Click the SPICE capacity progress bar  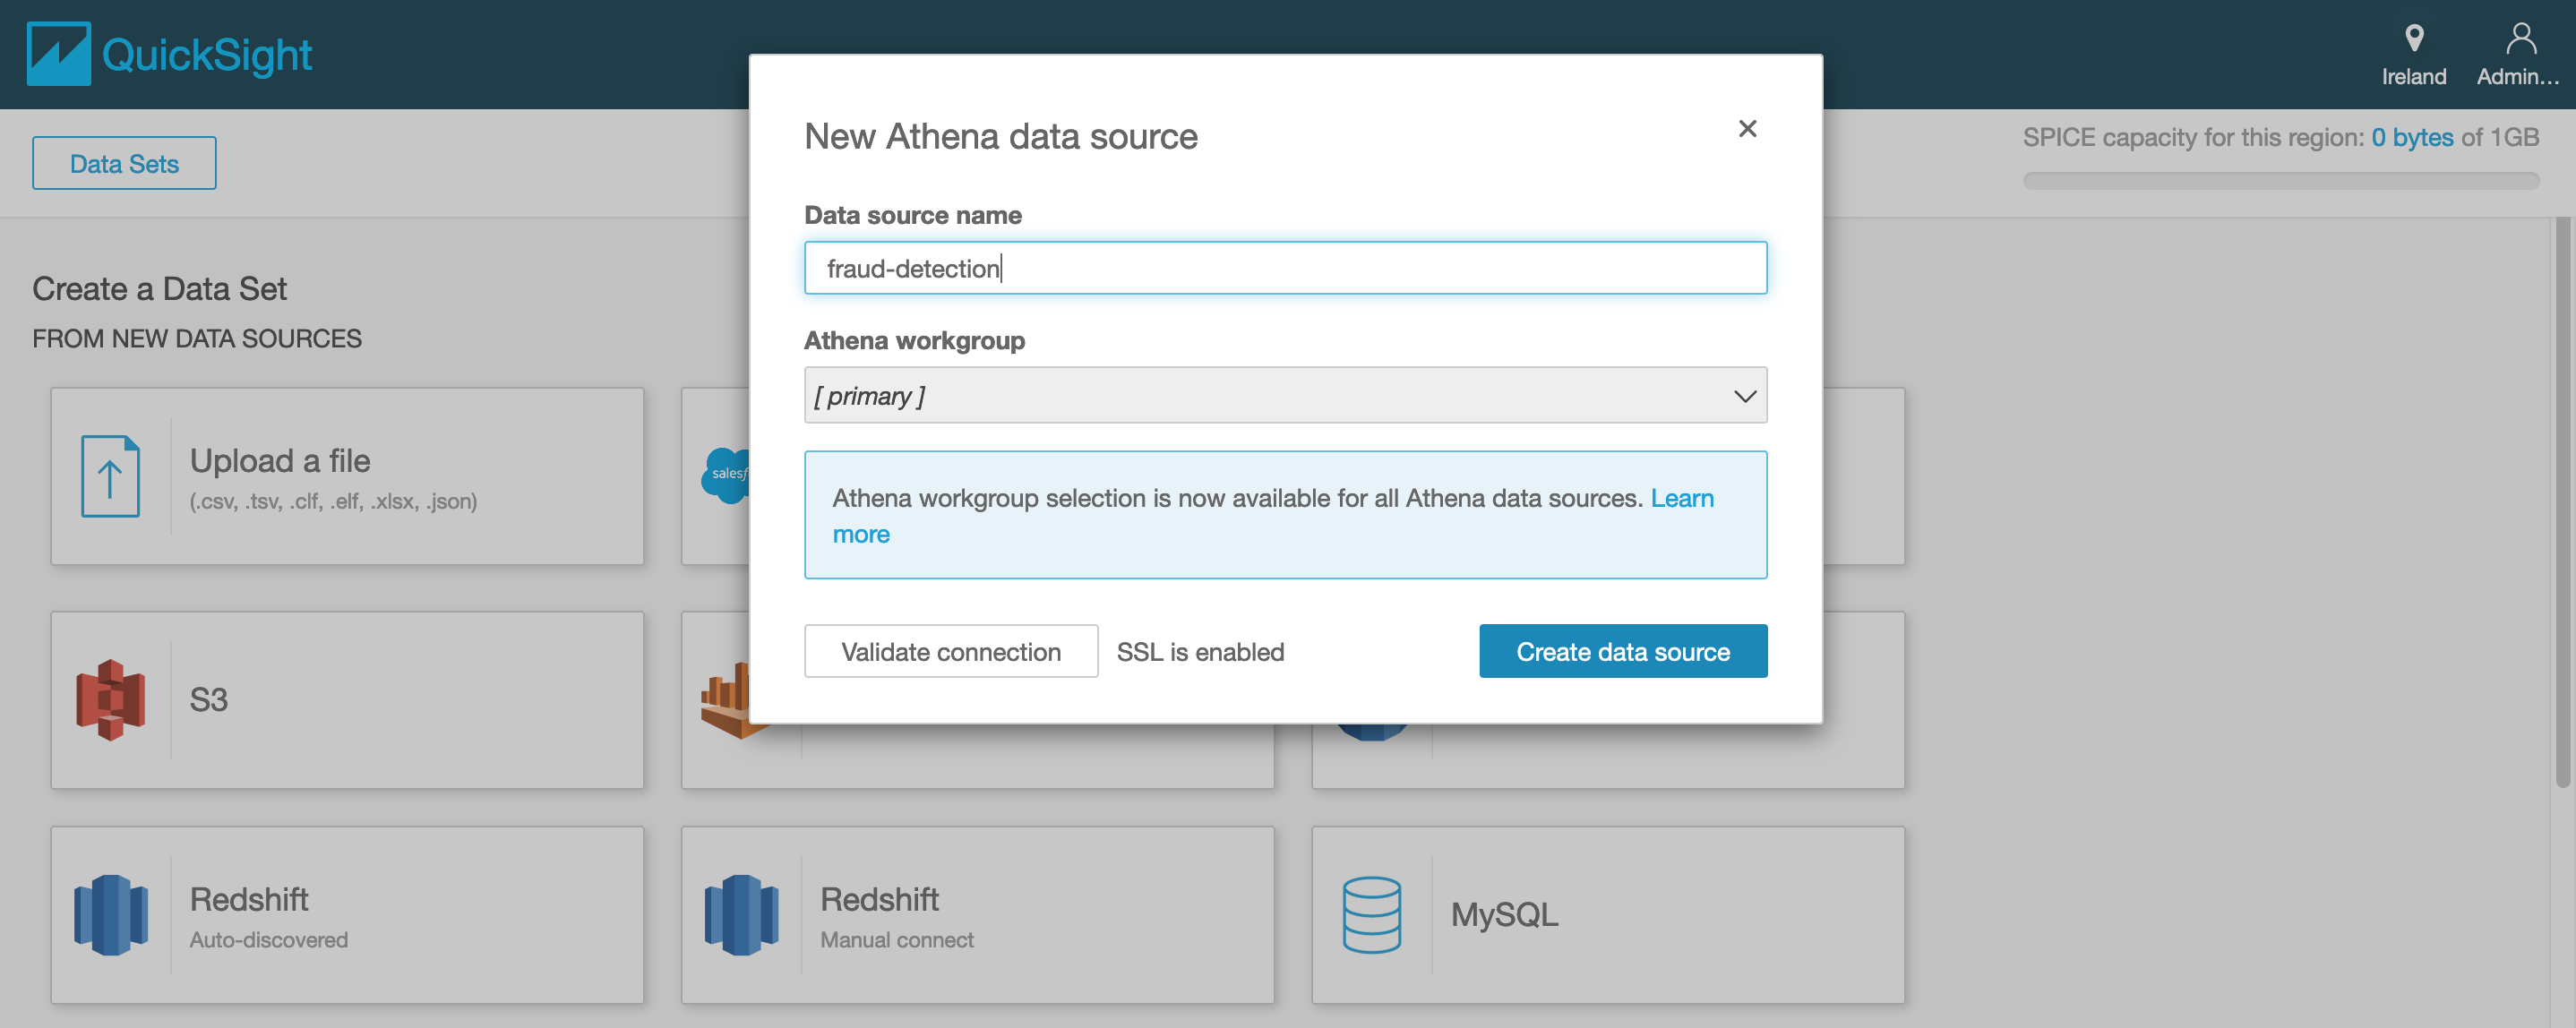[x=2280, y=181]
